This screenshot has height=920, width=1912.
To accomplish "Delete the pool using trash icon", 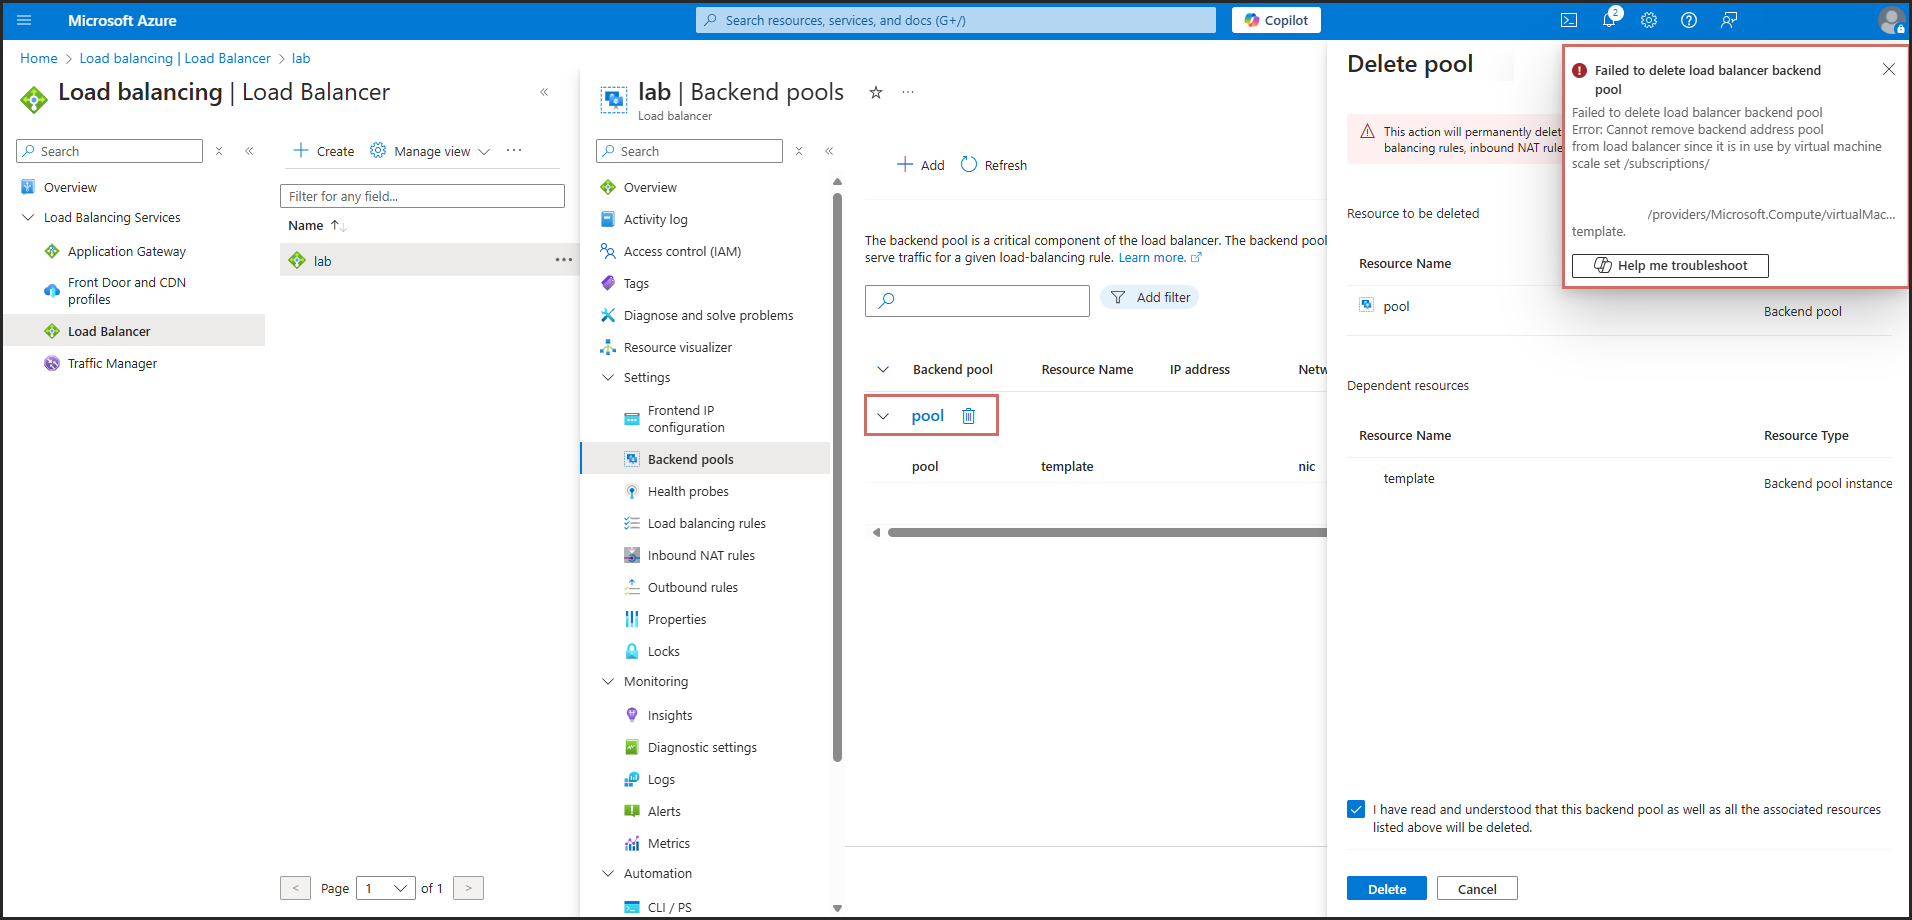I will 968,416.
